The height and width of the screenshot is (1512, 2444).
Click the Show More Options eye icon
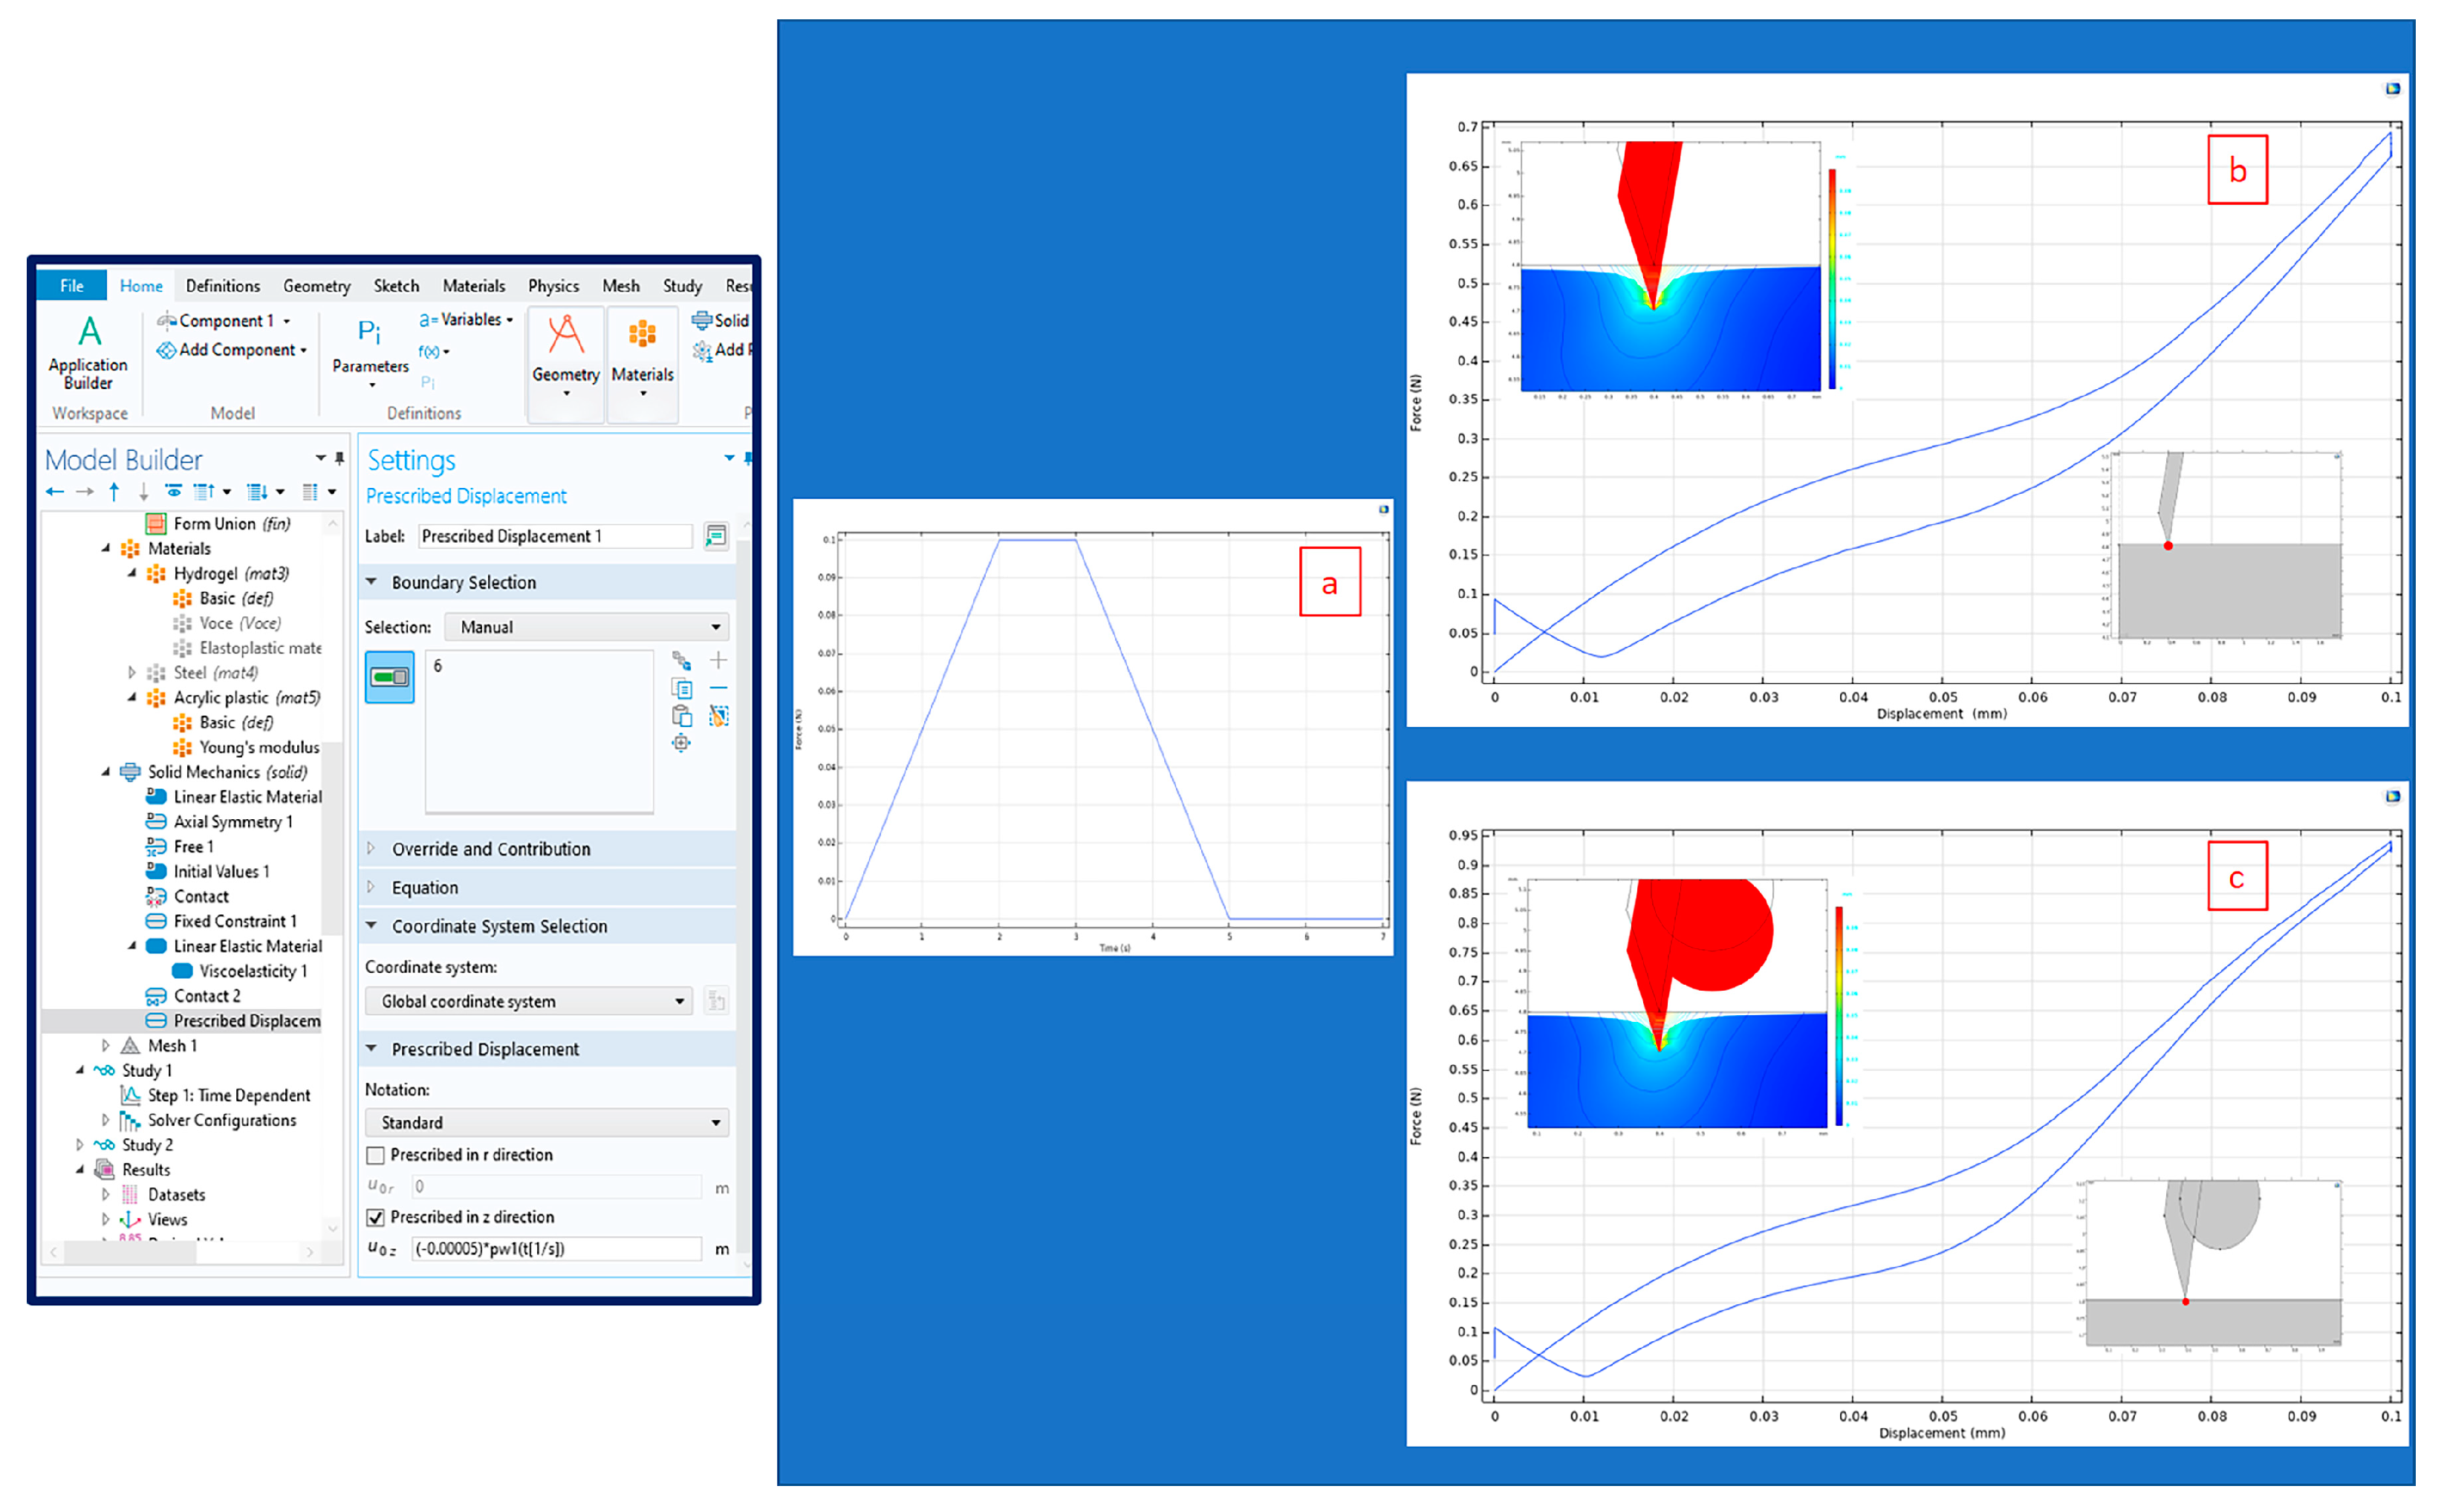(x=173, y=491)
